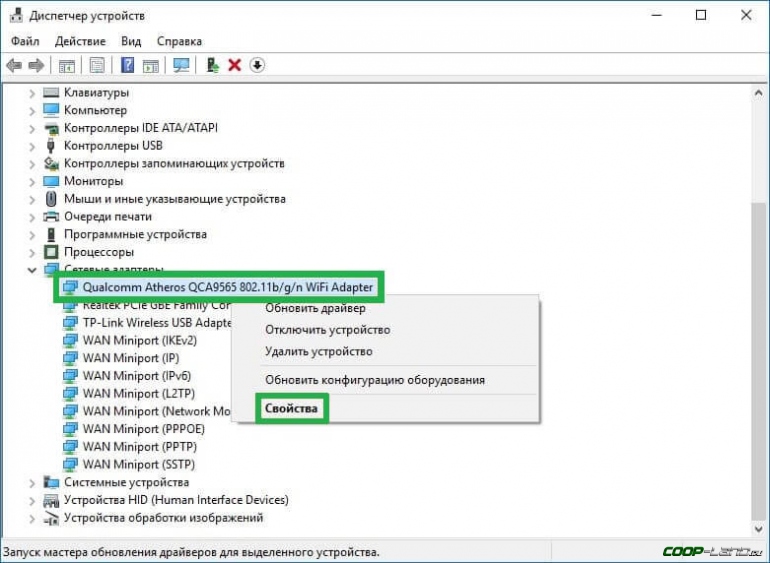Click the Клавиатуры keyboard icon
This screenshot has width=770, height=563.
tap(51, 92)
